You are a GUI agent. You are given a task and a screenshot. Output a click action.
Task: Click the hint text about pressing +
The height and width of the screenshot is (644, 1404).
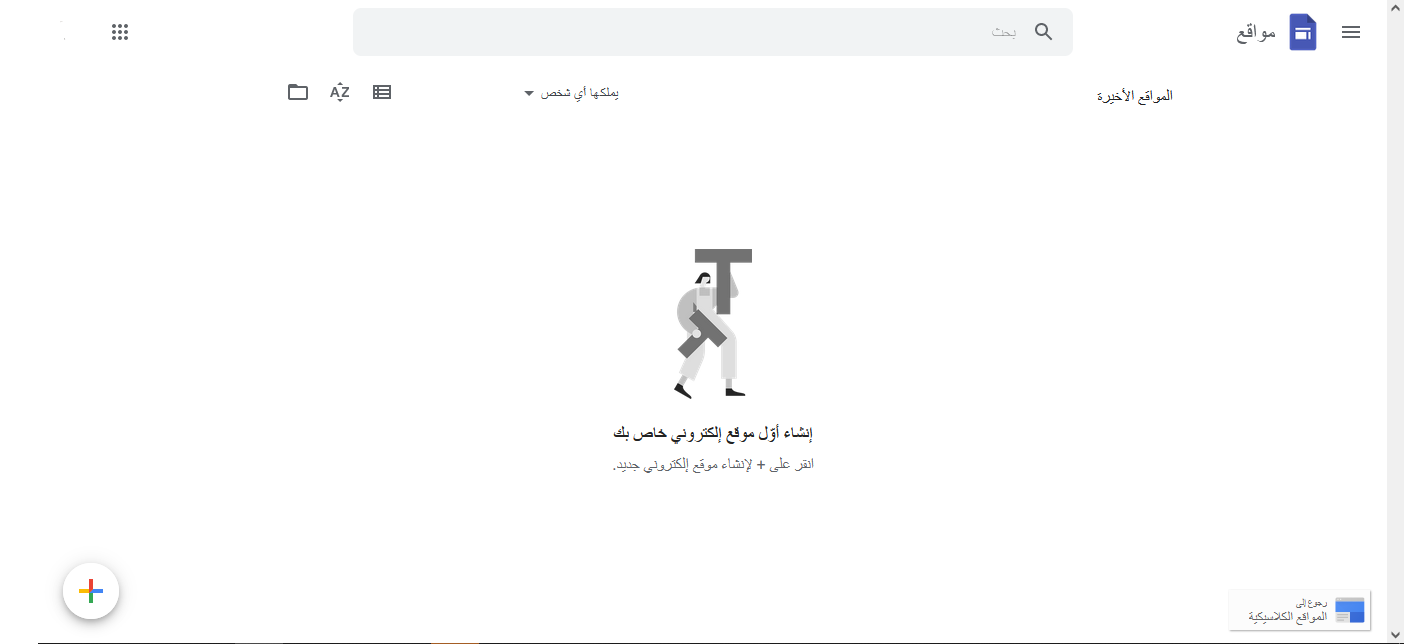pyautogui.click(x=713, y=465)
